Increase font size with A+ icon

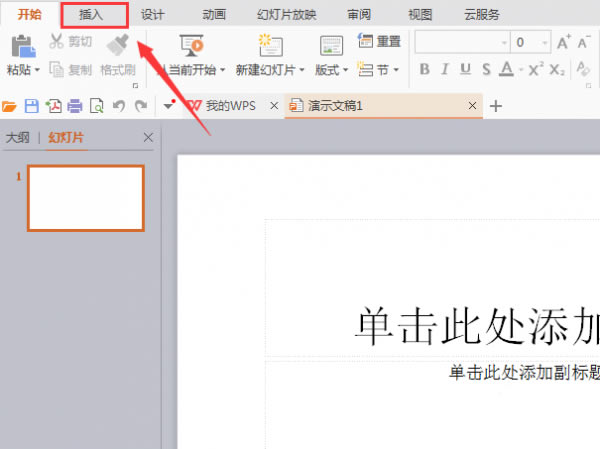[x=564, y=42]
